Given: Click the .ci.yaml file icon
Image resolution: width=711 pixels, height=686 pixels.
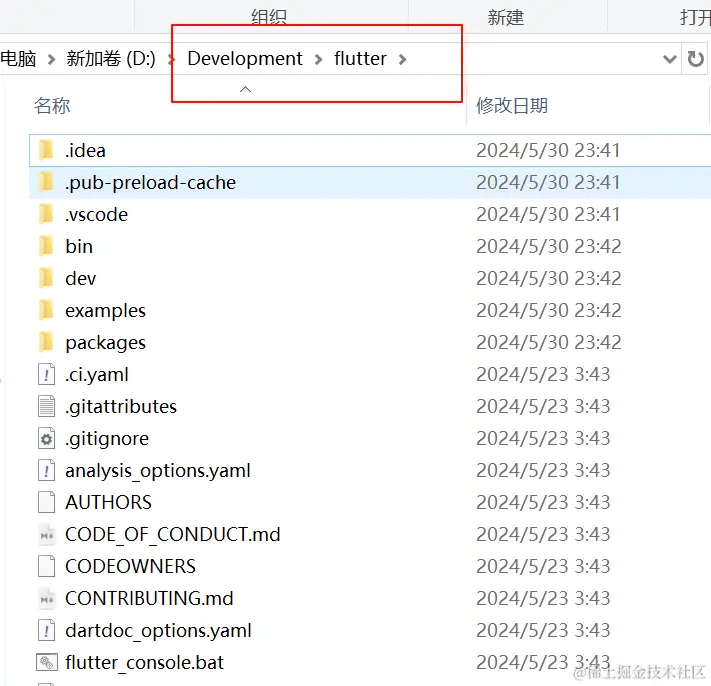Looking at the screenshot, I should [x=46, y=374].
